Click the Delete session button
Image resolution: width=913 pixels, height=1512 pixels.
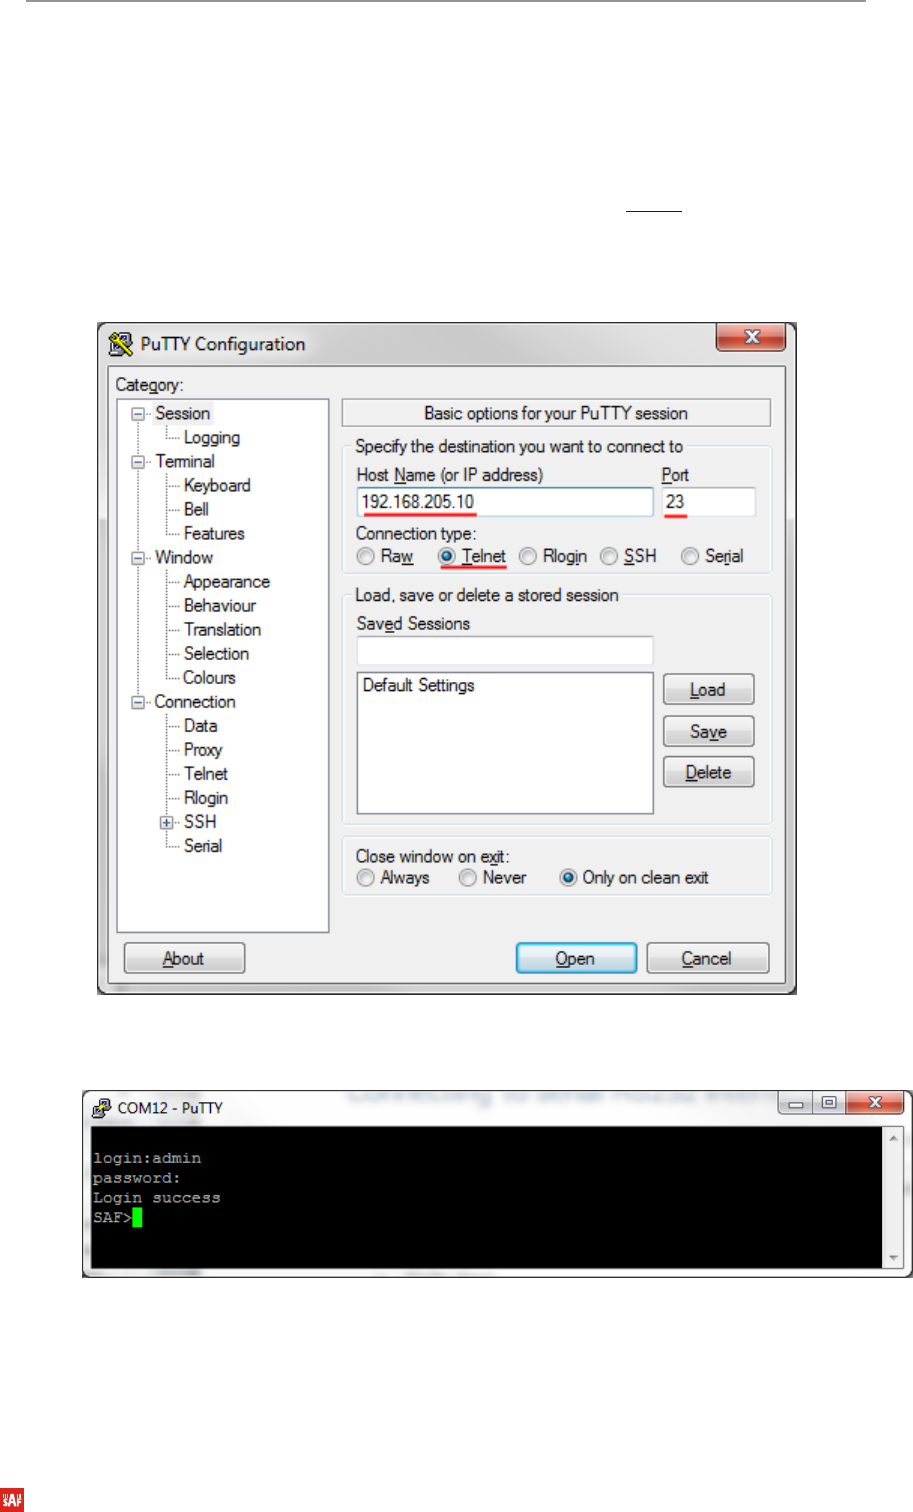[x=708, y=773]
